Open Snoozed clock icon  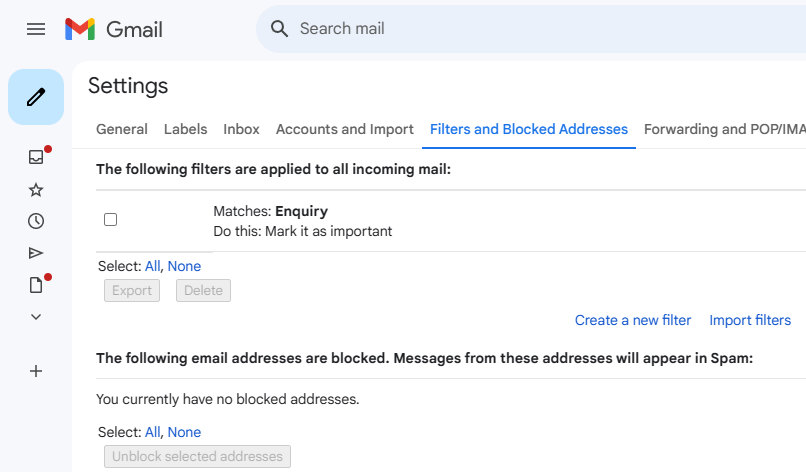click(36, 221)
